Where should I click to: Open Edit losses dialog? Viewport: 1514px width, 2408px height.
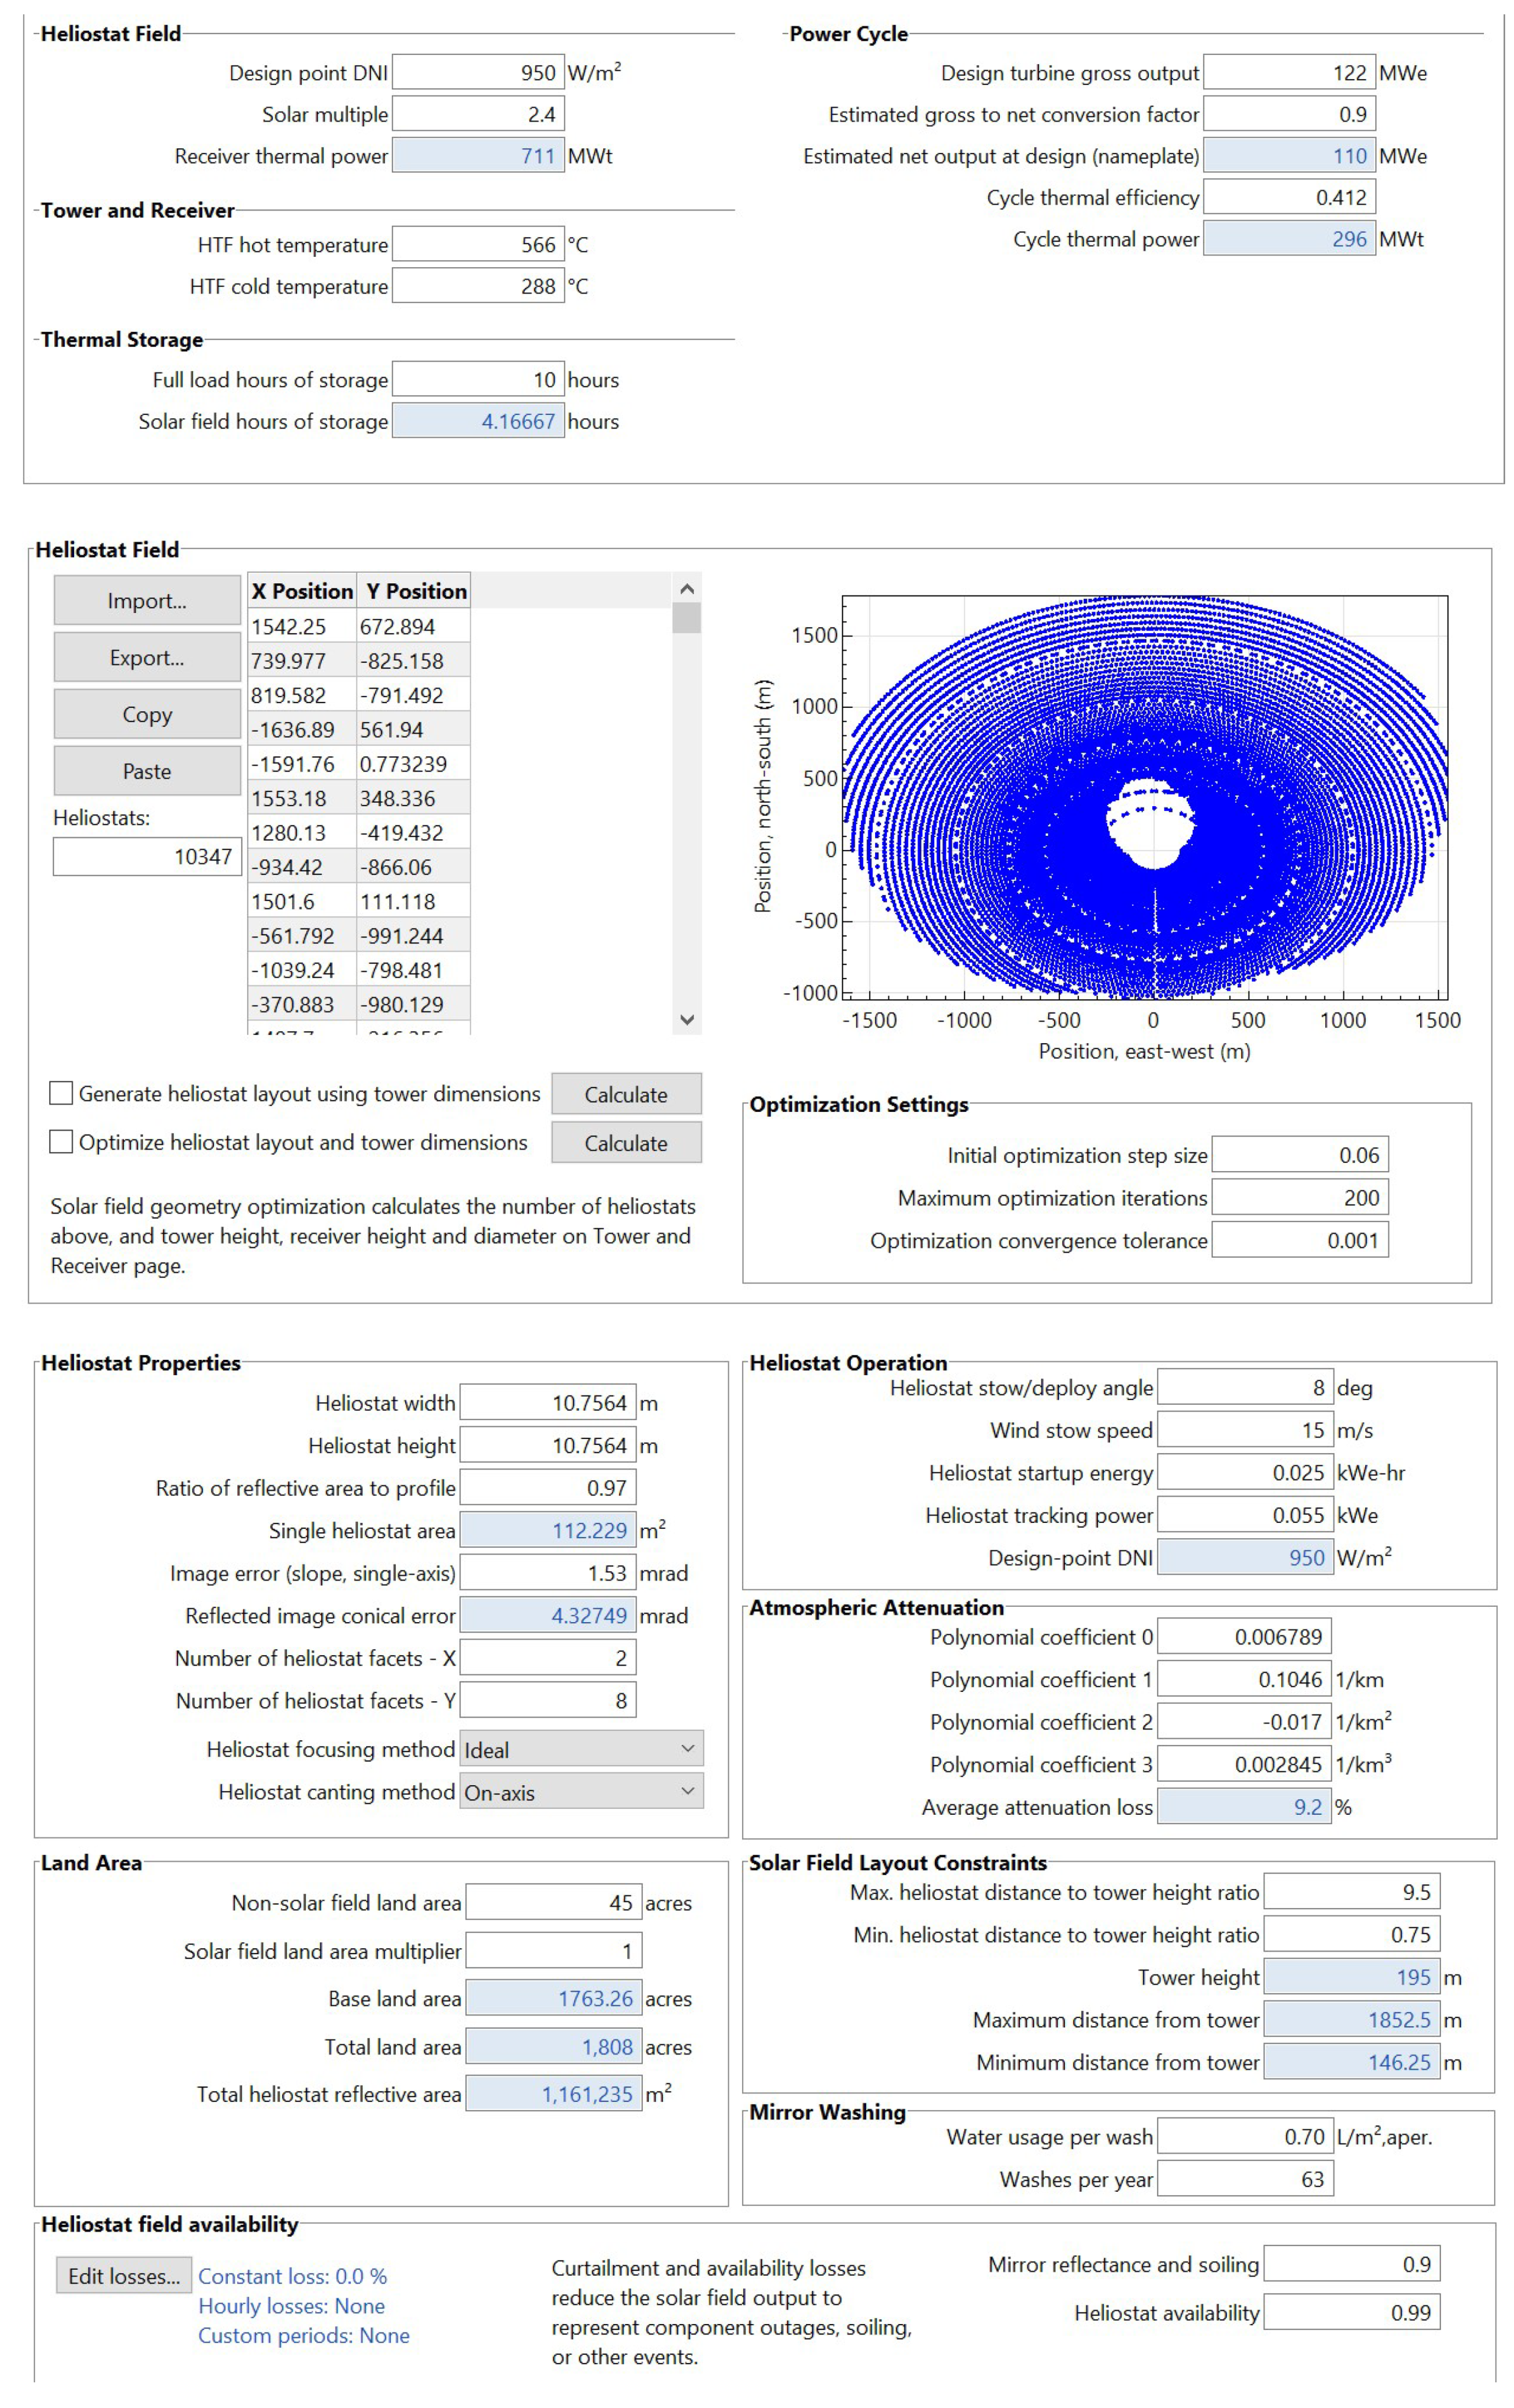[x=124, y=2275]
